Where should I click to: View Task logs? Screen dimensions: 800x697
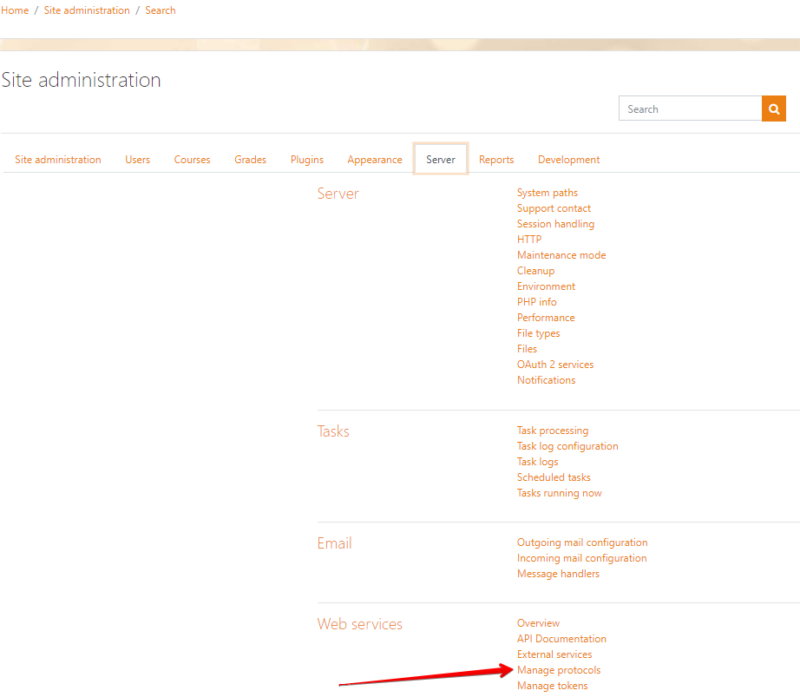[x=537, y=462]
